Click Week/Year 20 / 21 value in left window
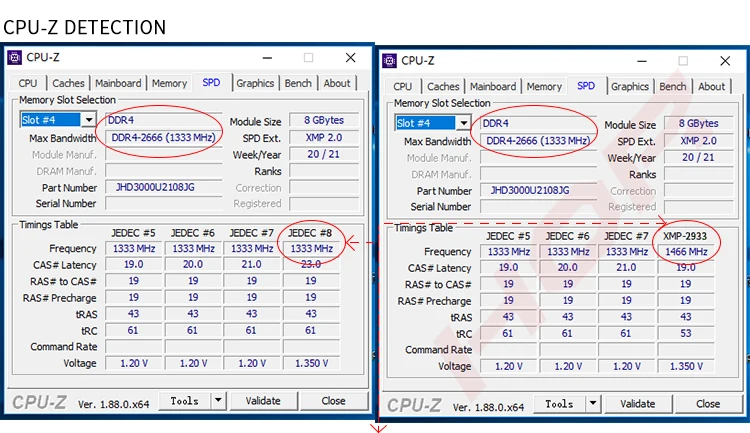750x433 pixels. pos(324,155)
